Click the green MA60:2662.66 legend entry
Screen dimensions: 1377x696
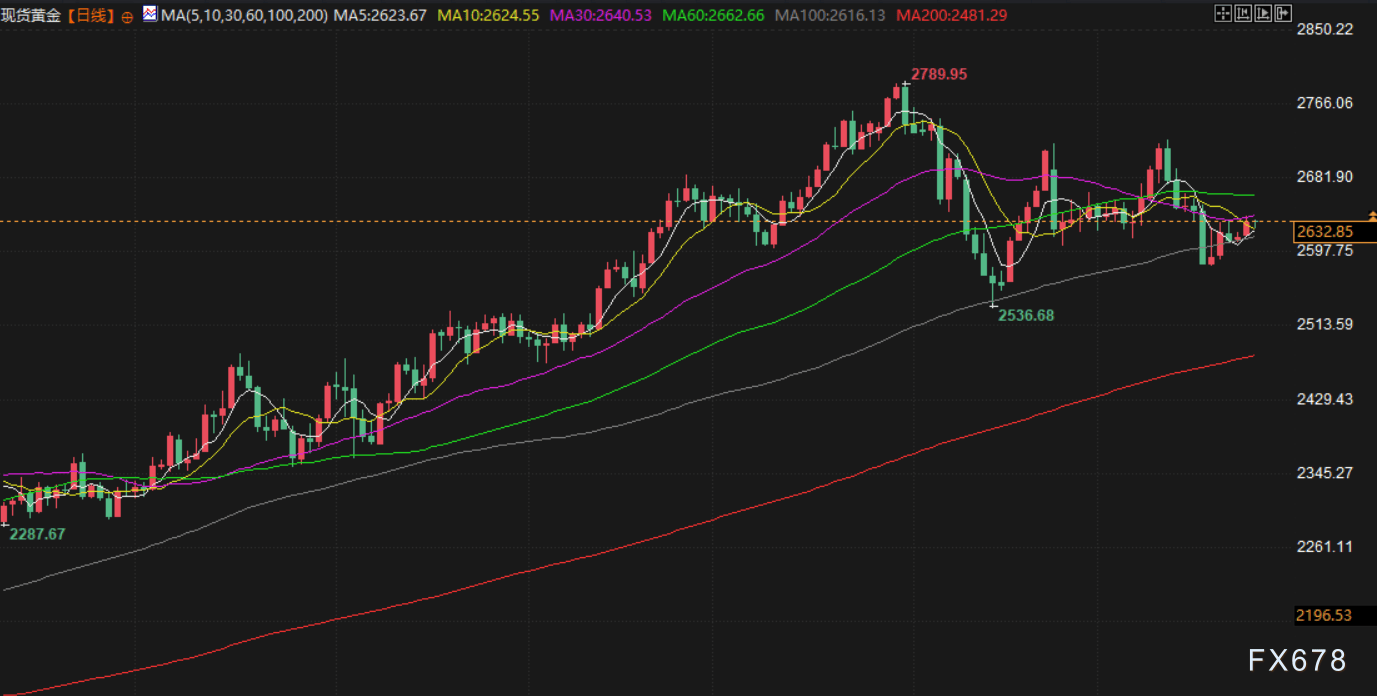pyautogui.click(x=713, y=16)
